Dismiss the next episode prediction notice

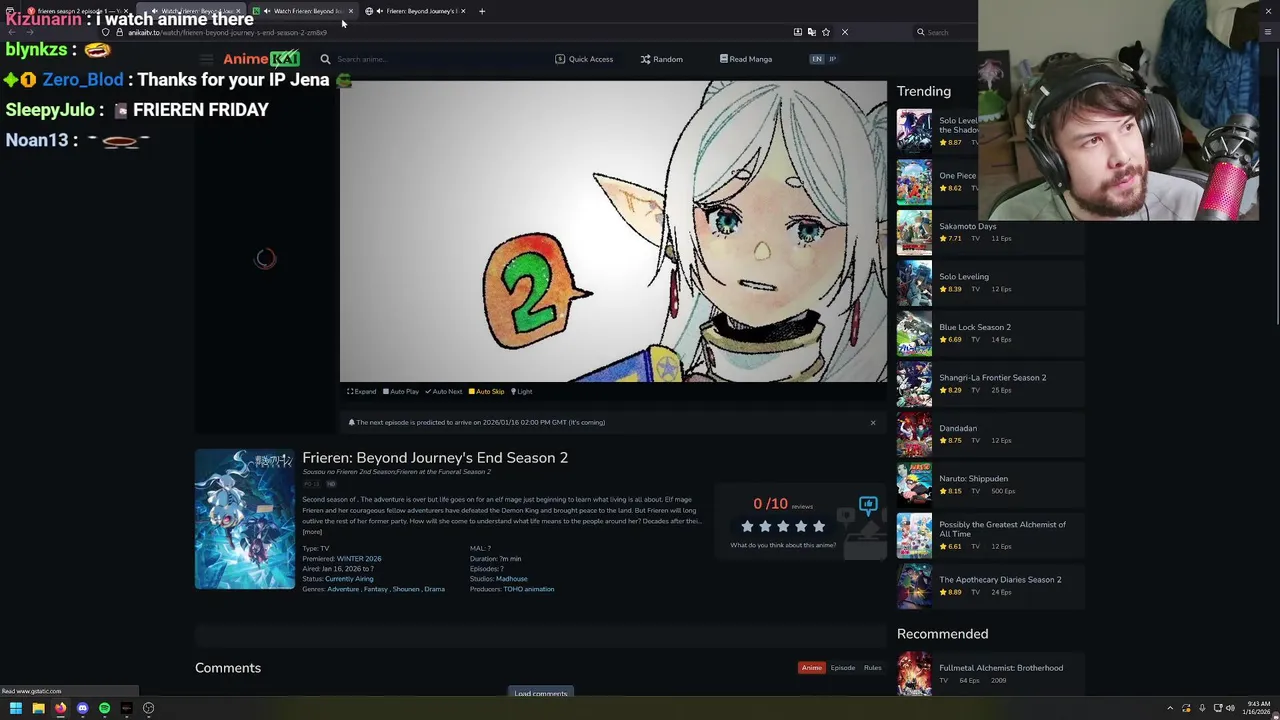point(873,422)
